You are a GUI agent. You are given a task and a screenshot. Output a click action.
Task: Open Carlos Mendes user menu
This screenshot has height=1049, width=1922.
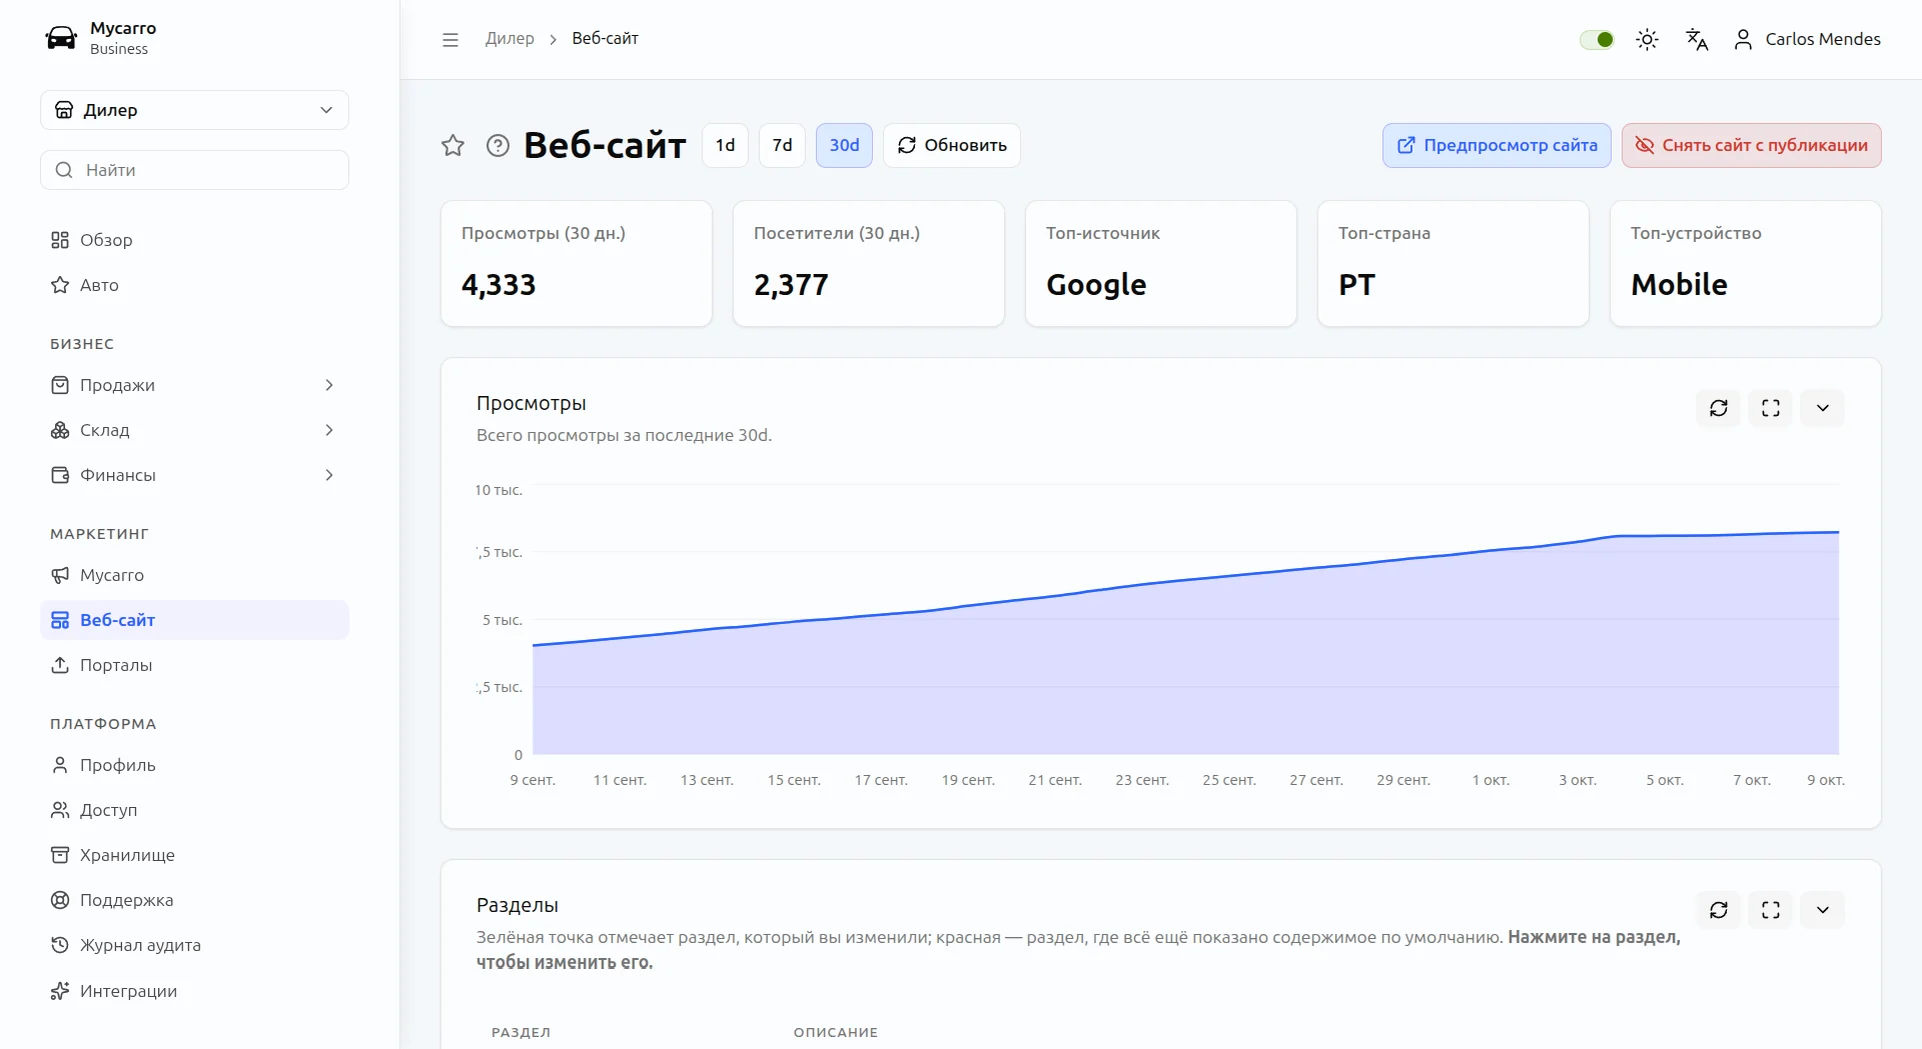1807,39
